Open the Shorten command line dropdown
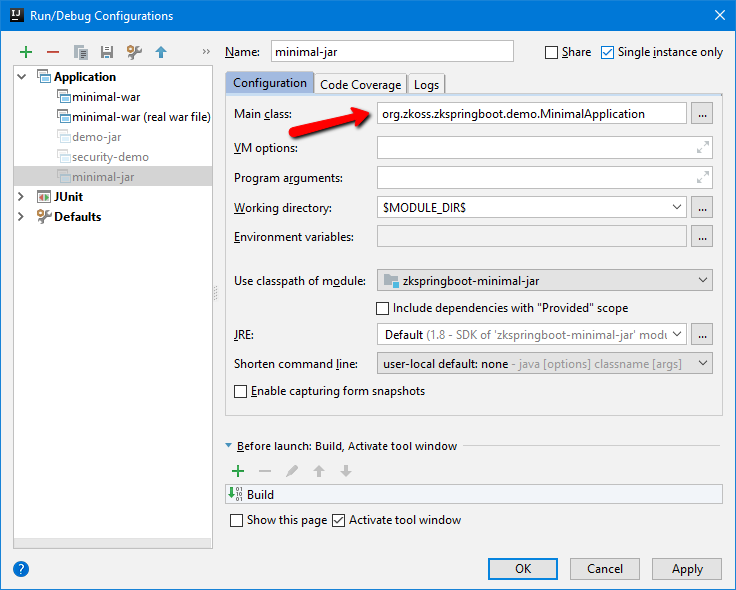The height and width of the screenshot is (590, 736). pyautogui.click(x=544, y=364)
